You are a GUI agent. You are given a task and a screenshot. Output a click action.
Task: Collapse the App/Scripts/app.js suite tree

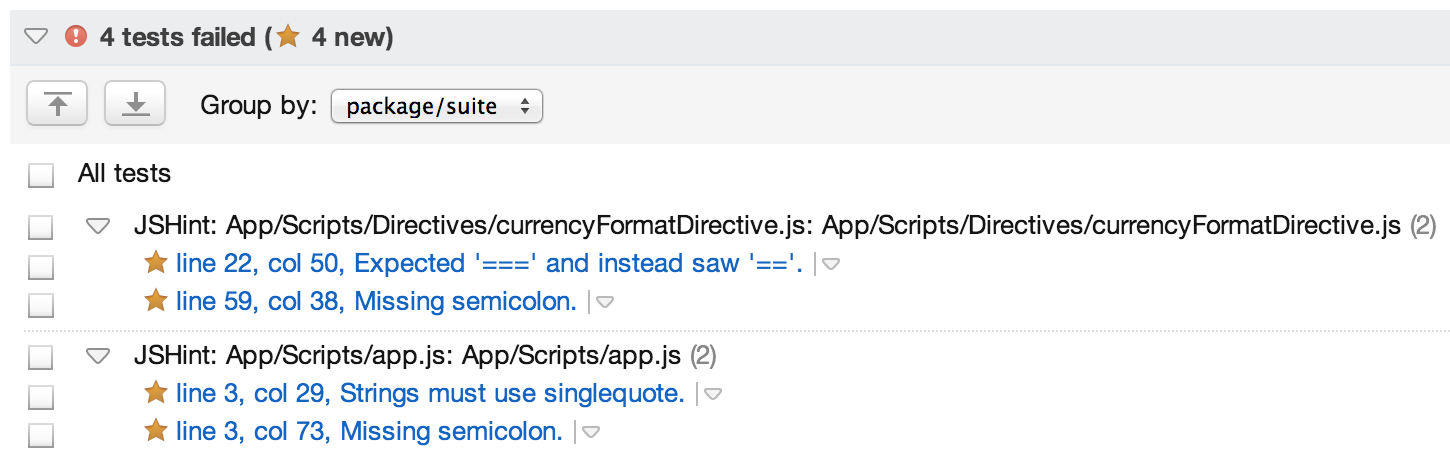coord(98,355)
